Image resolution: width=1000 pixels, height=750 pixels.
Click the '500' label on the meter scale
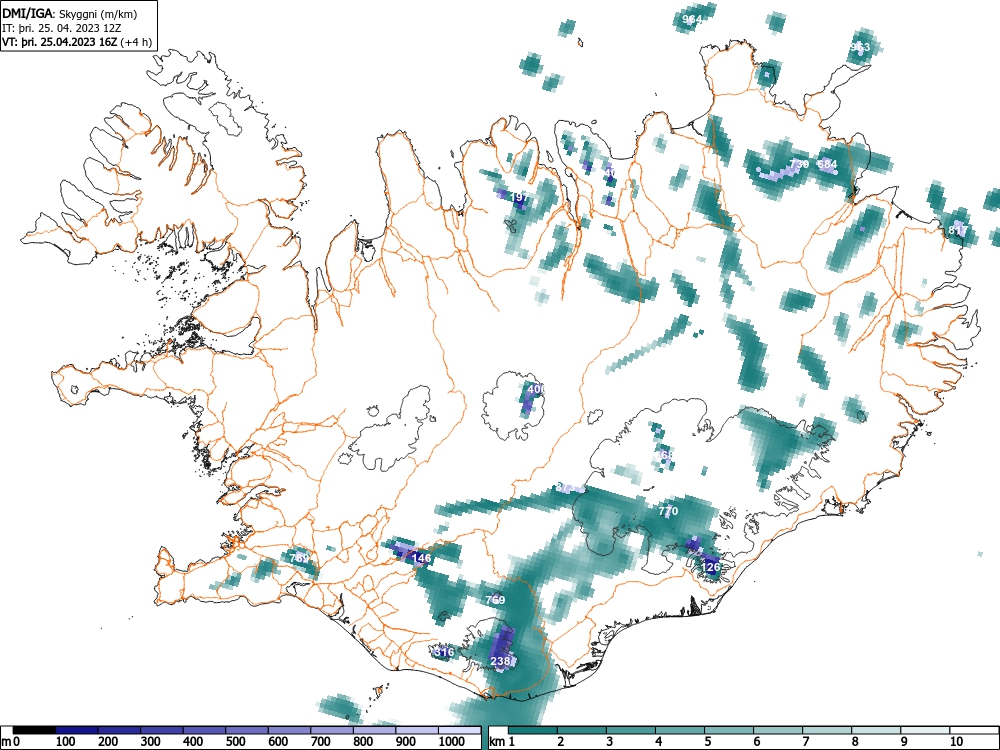pos(235,742)
